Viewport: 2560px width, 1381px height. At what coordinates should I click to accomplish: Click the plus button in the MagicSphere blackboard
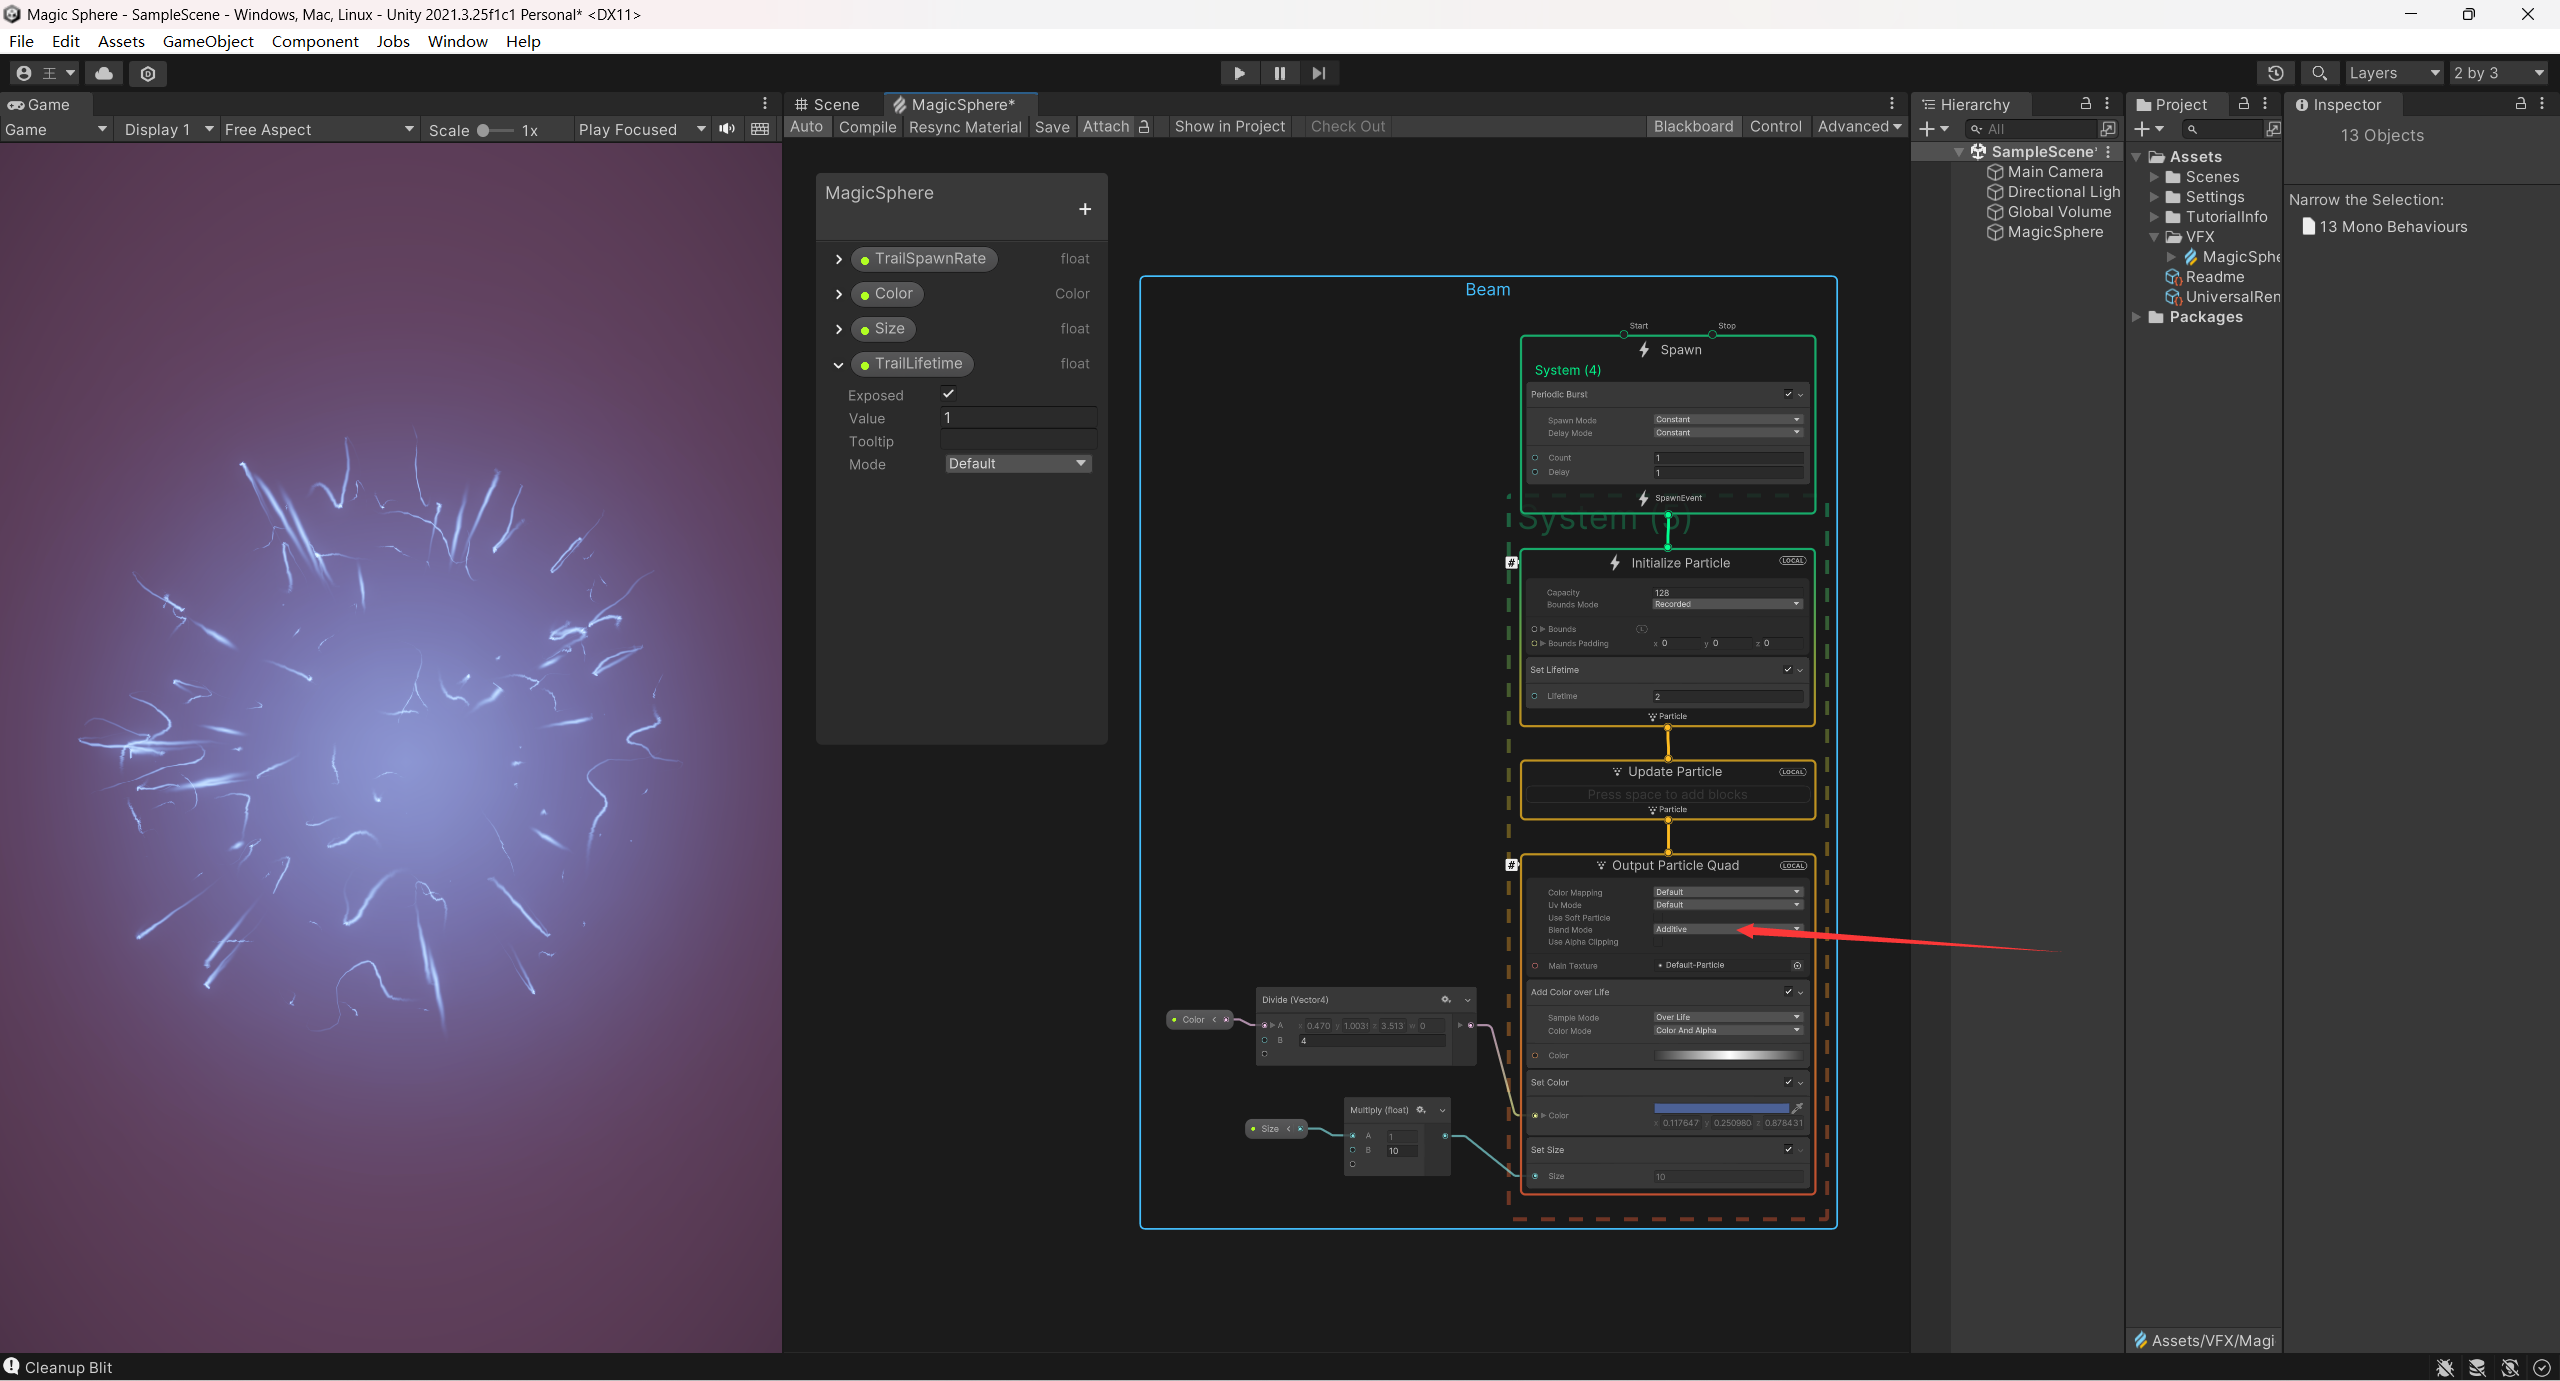tap(1085, 209)
